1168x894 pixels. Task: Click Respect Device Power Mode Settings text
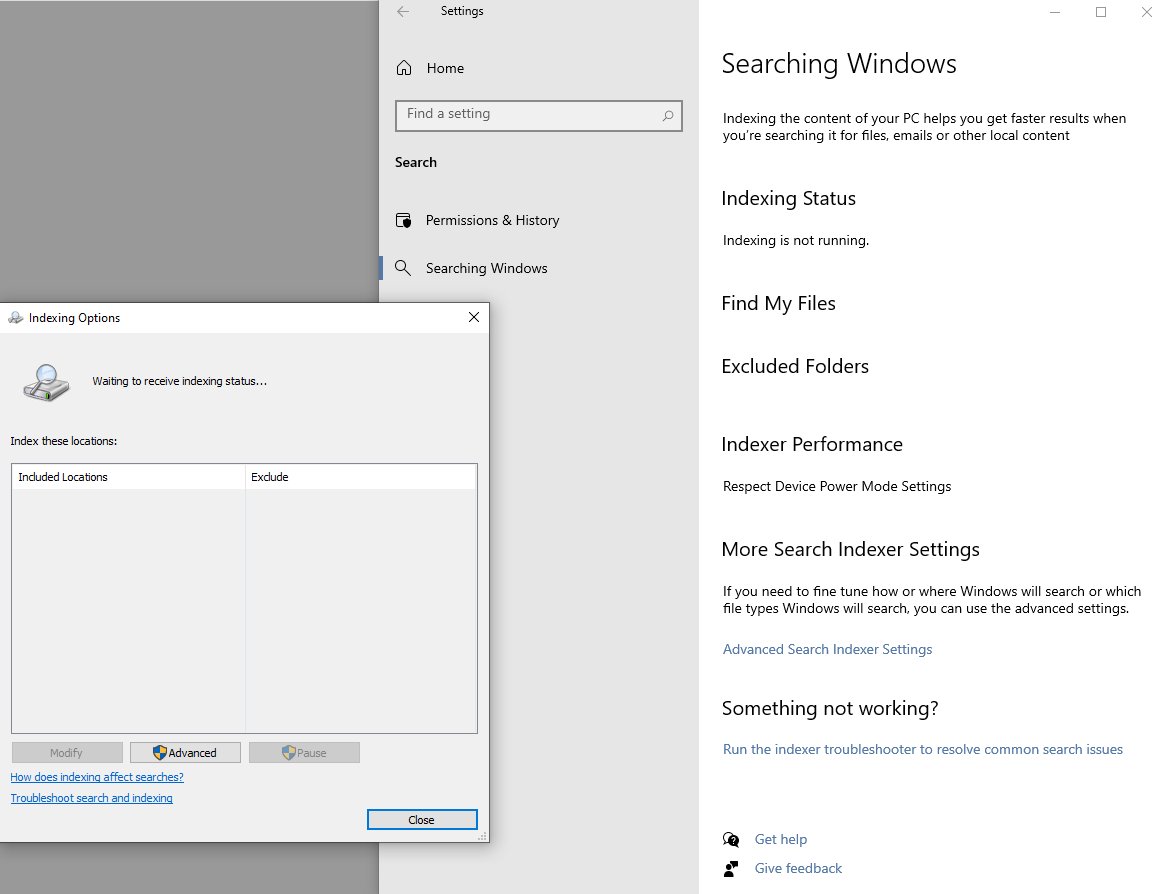coord(837,486)
